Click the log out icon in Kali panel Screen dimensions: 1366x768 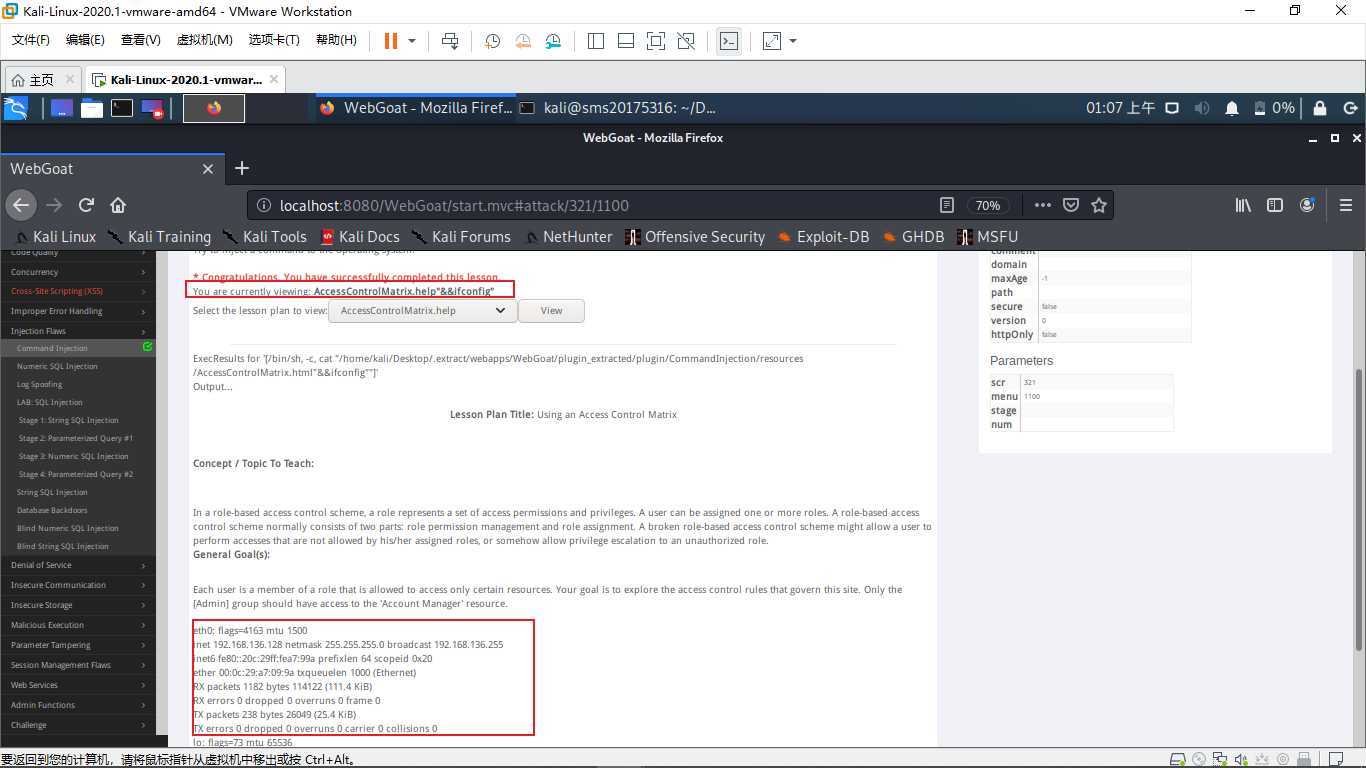click(x=1350, y=108)
